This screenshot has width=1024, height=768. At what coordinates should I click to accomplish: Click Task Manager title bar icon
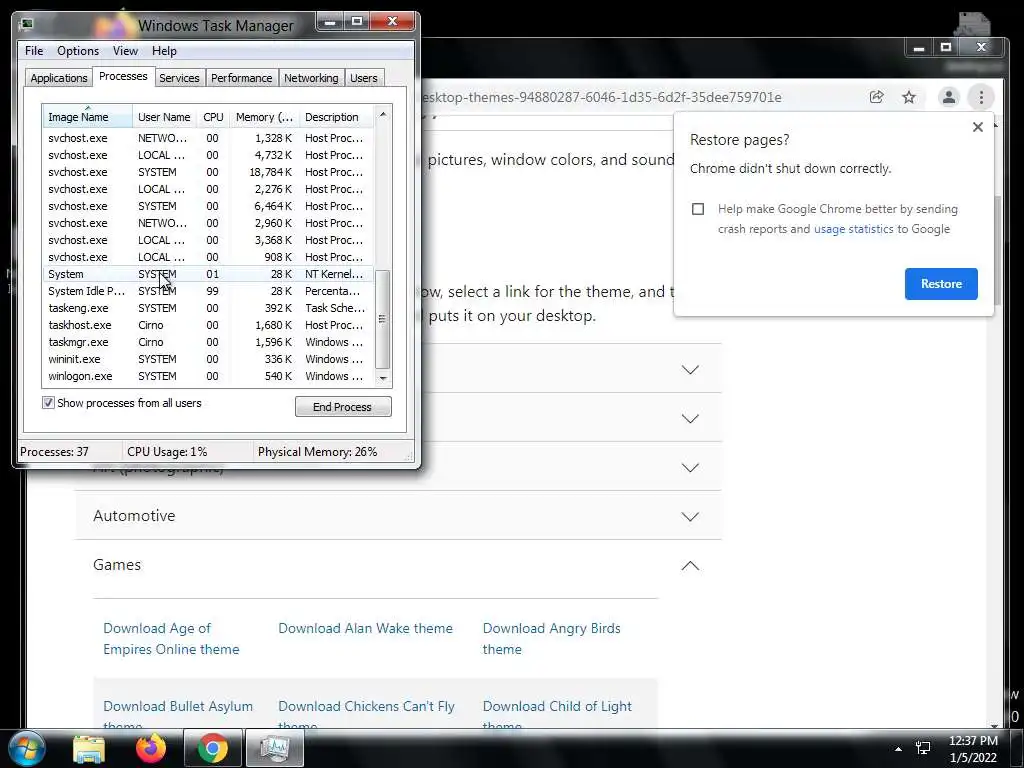[x=26, y=25]
